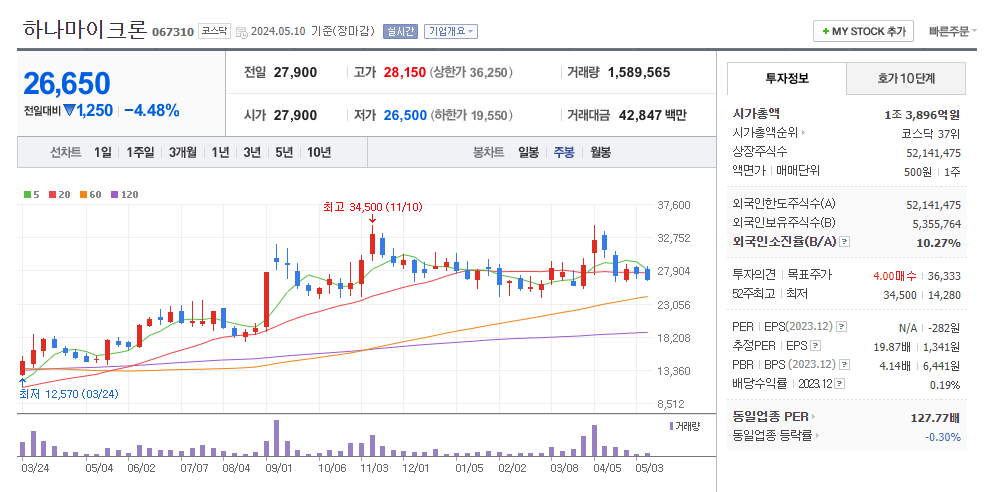This screenshot has width=988, height=492.
Task: Click the -0.30% sector change value
Action: tap(943, 437)
